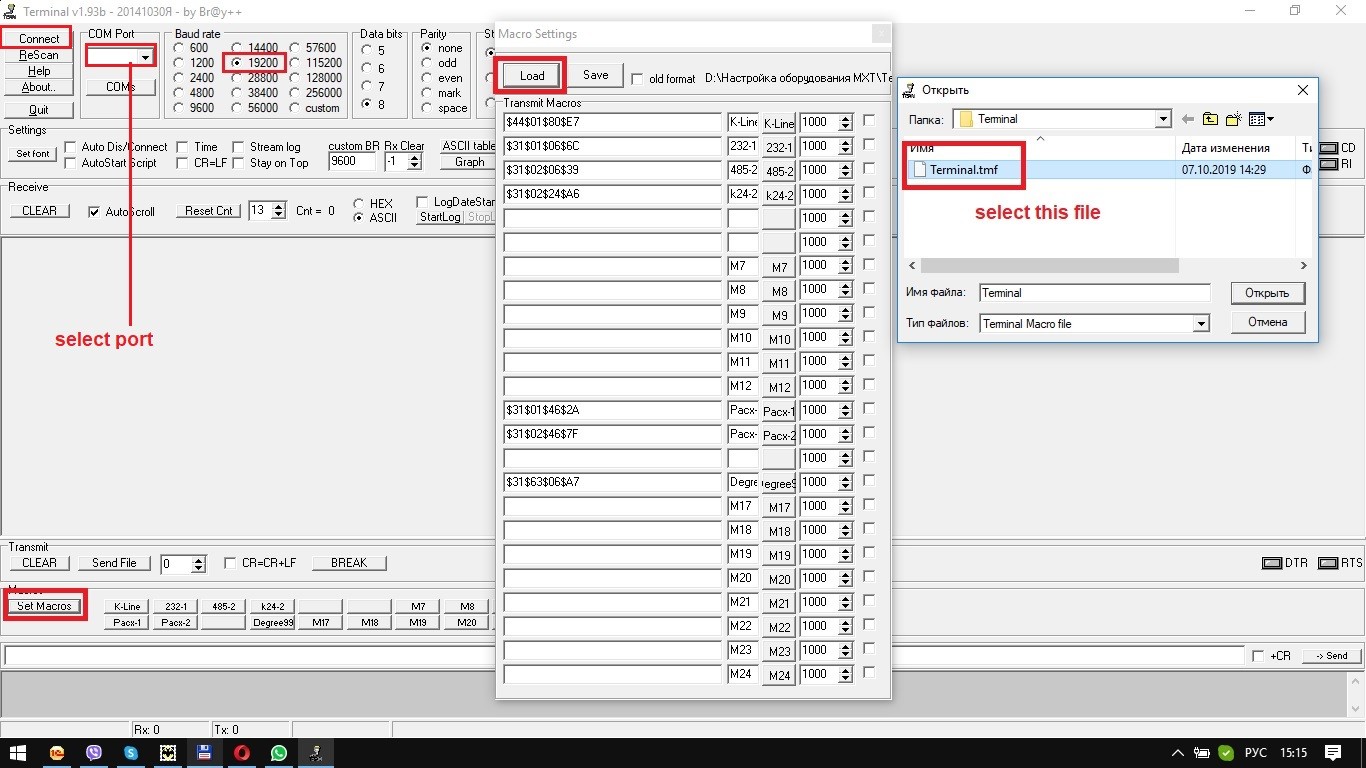Select the Terminal.tmf file icon
Image resolution: width=1366 pixels, height=768 pixels.
point(919,169)
